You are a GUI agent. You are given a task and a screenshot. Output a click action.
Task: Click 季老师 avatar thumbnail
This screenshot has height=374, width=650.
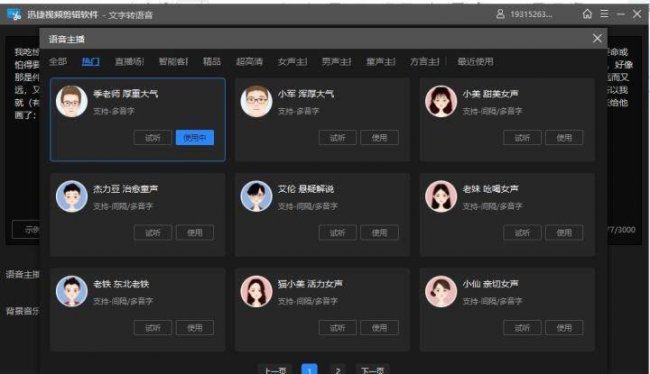[72, 101]
